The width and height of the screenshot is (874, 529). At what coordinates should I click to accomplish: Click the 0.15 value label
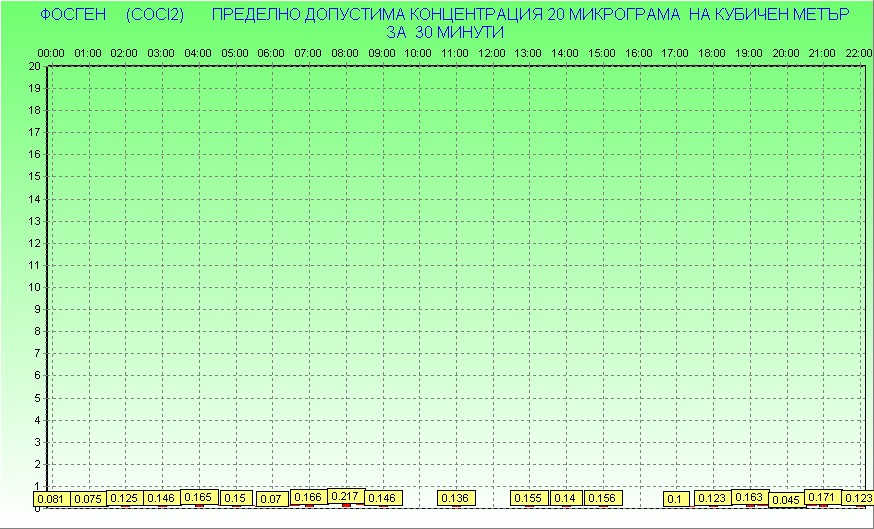(x=236, y=498)
